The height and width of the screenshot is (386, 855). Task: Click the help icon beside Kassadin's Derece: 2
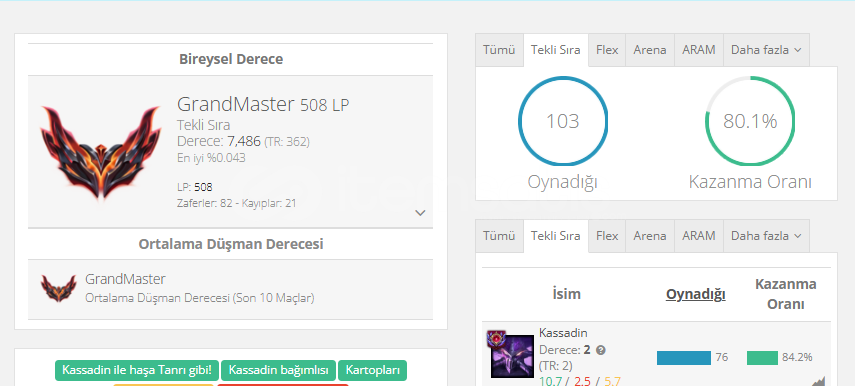coord(600,350)
